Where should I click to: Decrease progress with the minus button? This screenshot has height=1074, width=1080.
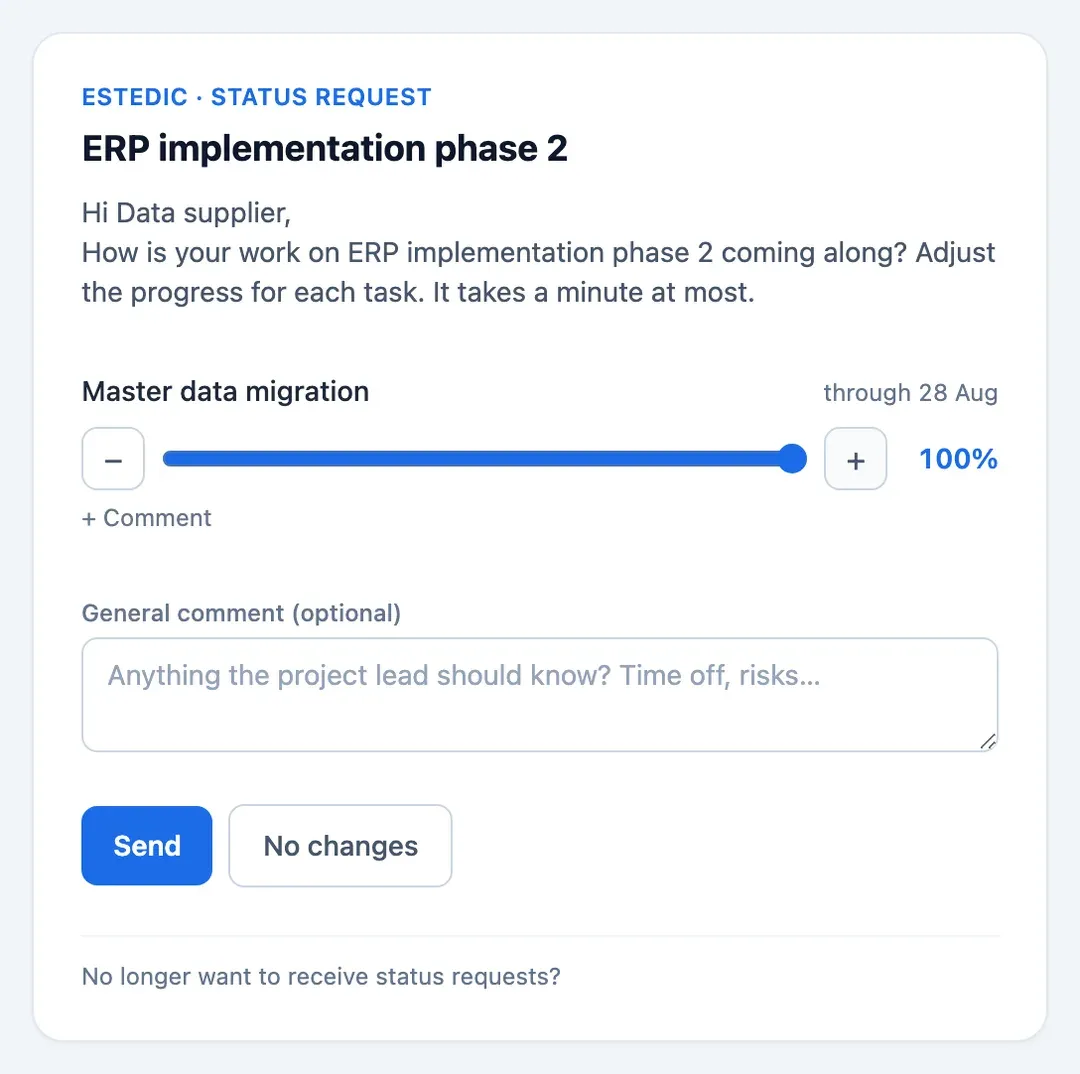click(113, 459)
